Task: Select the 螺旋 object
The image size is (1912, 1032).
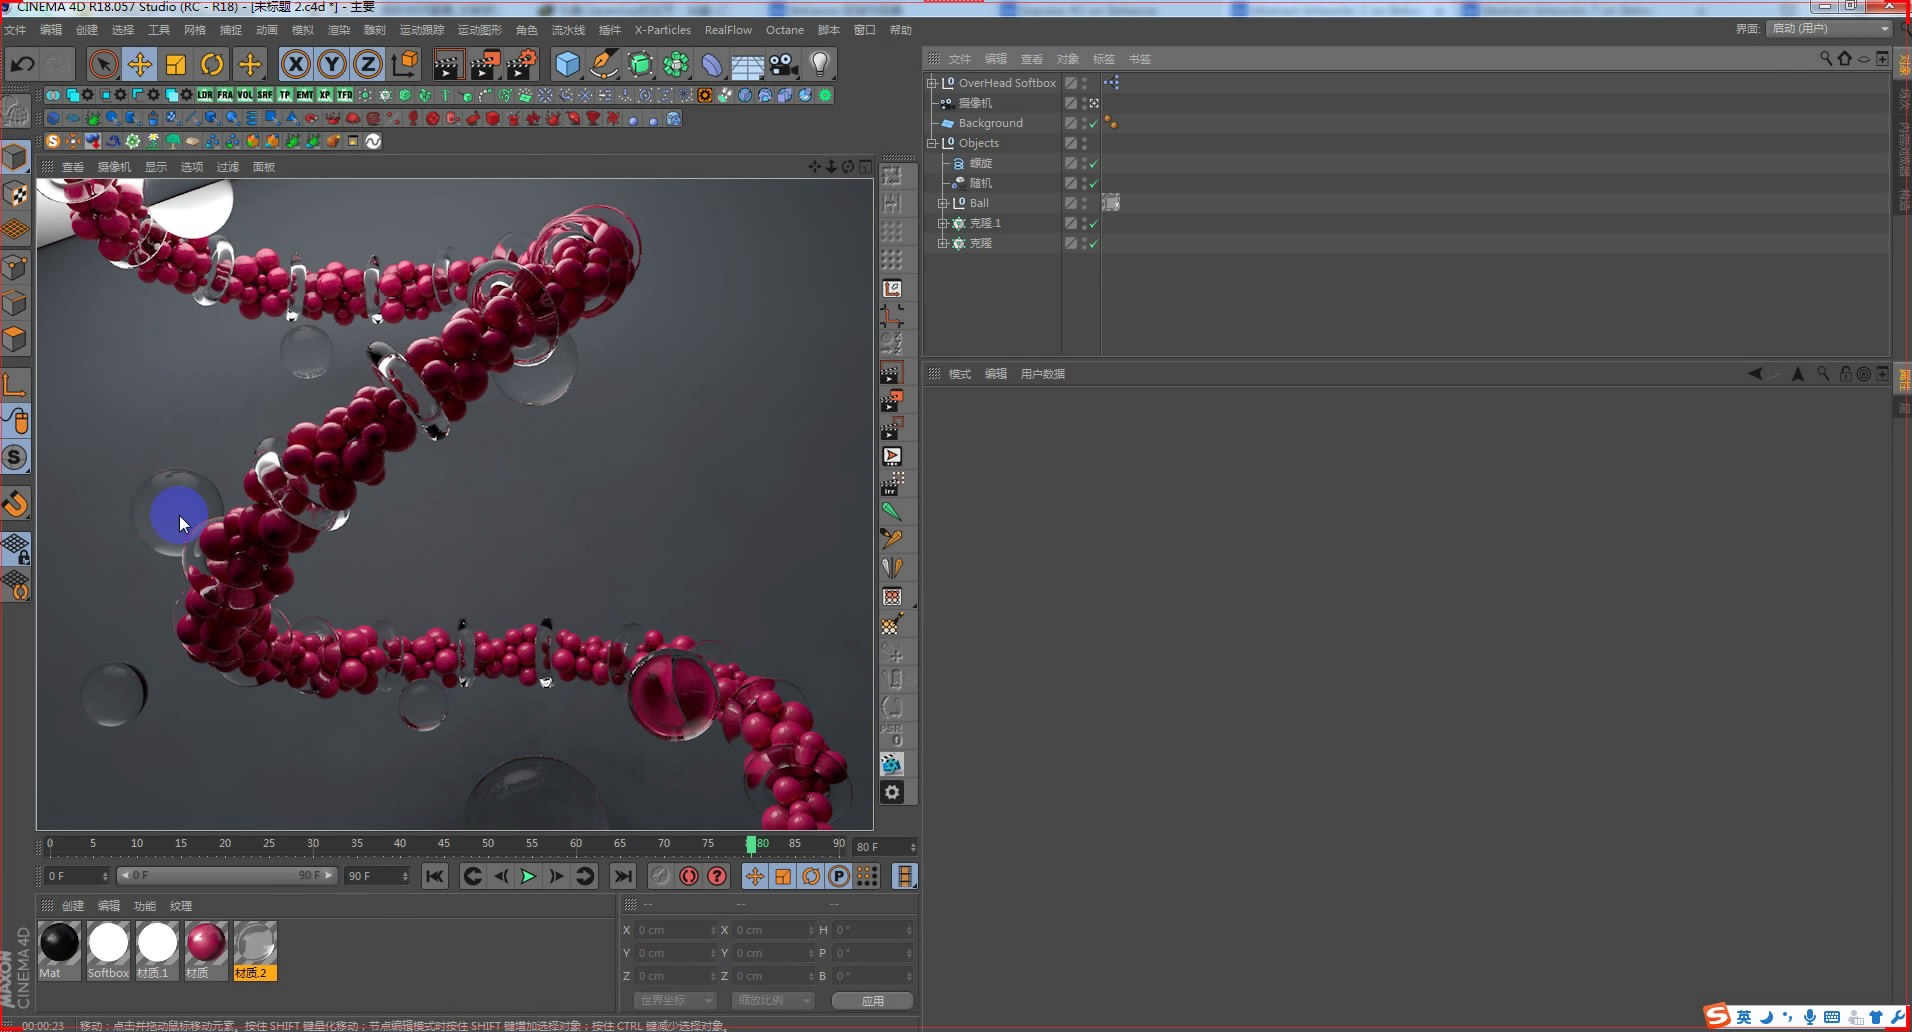Action: (981, 163)
